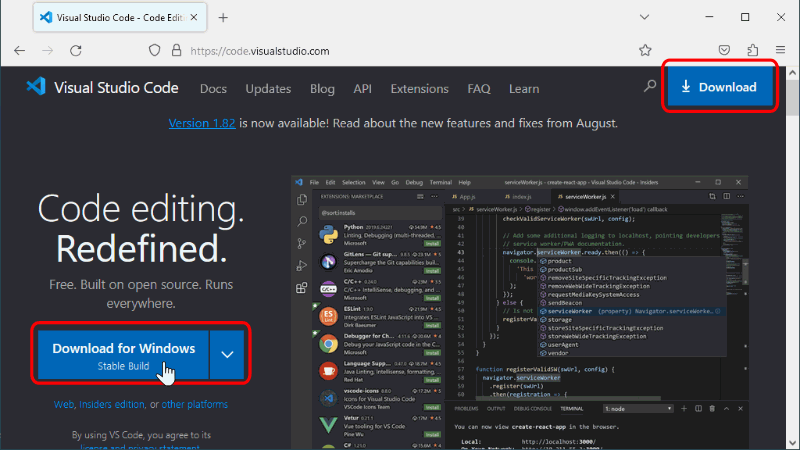Click node terminal dropdown in hero screenshot
Image resolution: width=800 pixels, height=450 pixels.
click(x=638, y=409)
